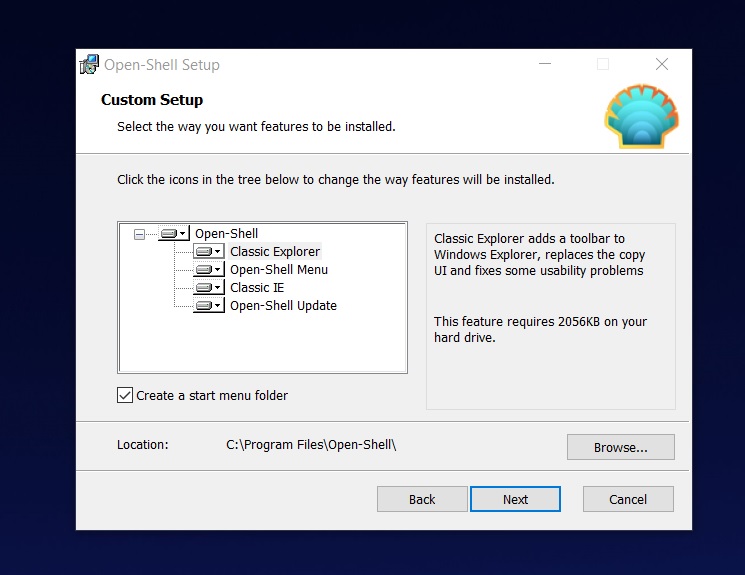The image size is (745, 575).
Task: Click the install path C:\Program Files\Open-Shell\
Action: [x=311, y=445]
